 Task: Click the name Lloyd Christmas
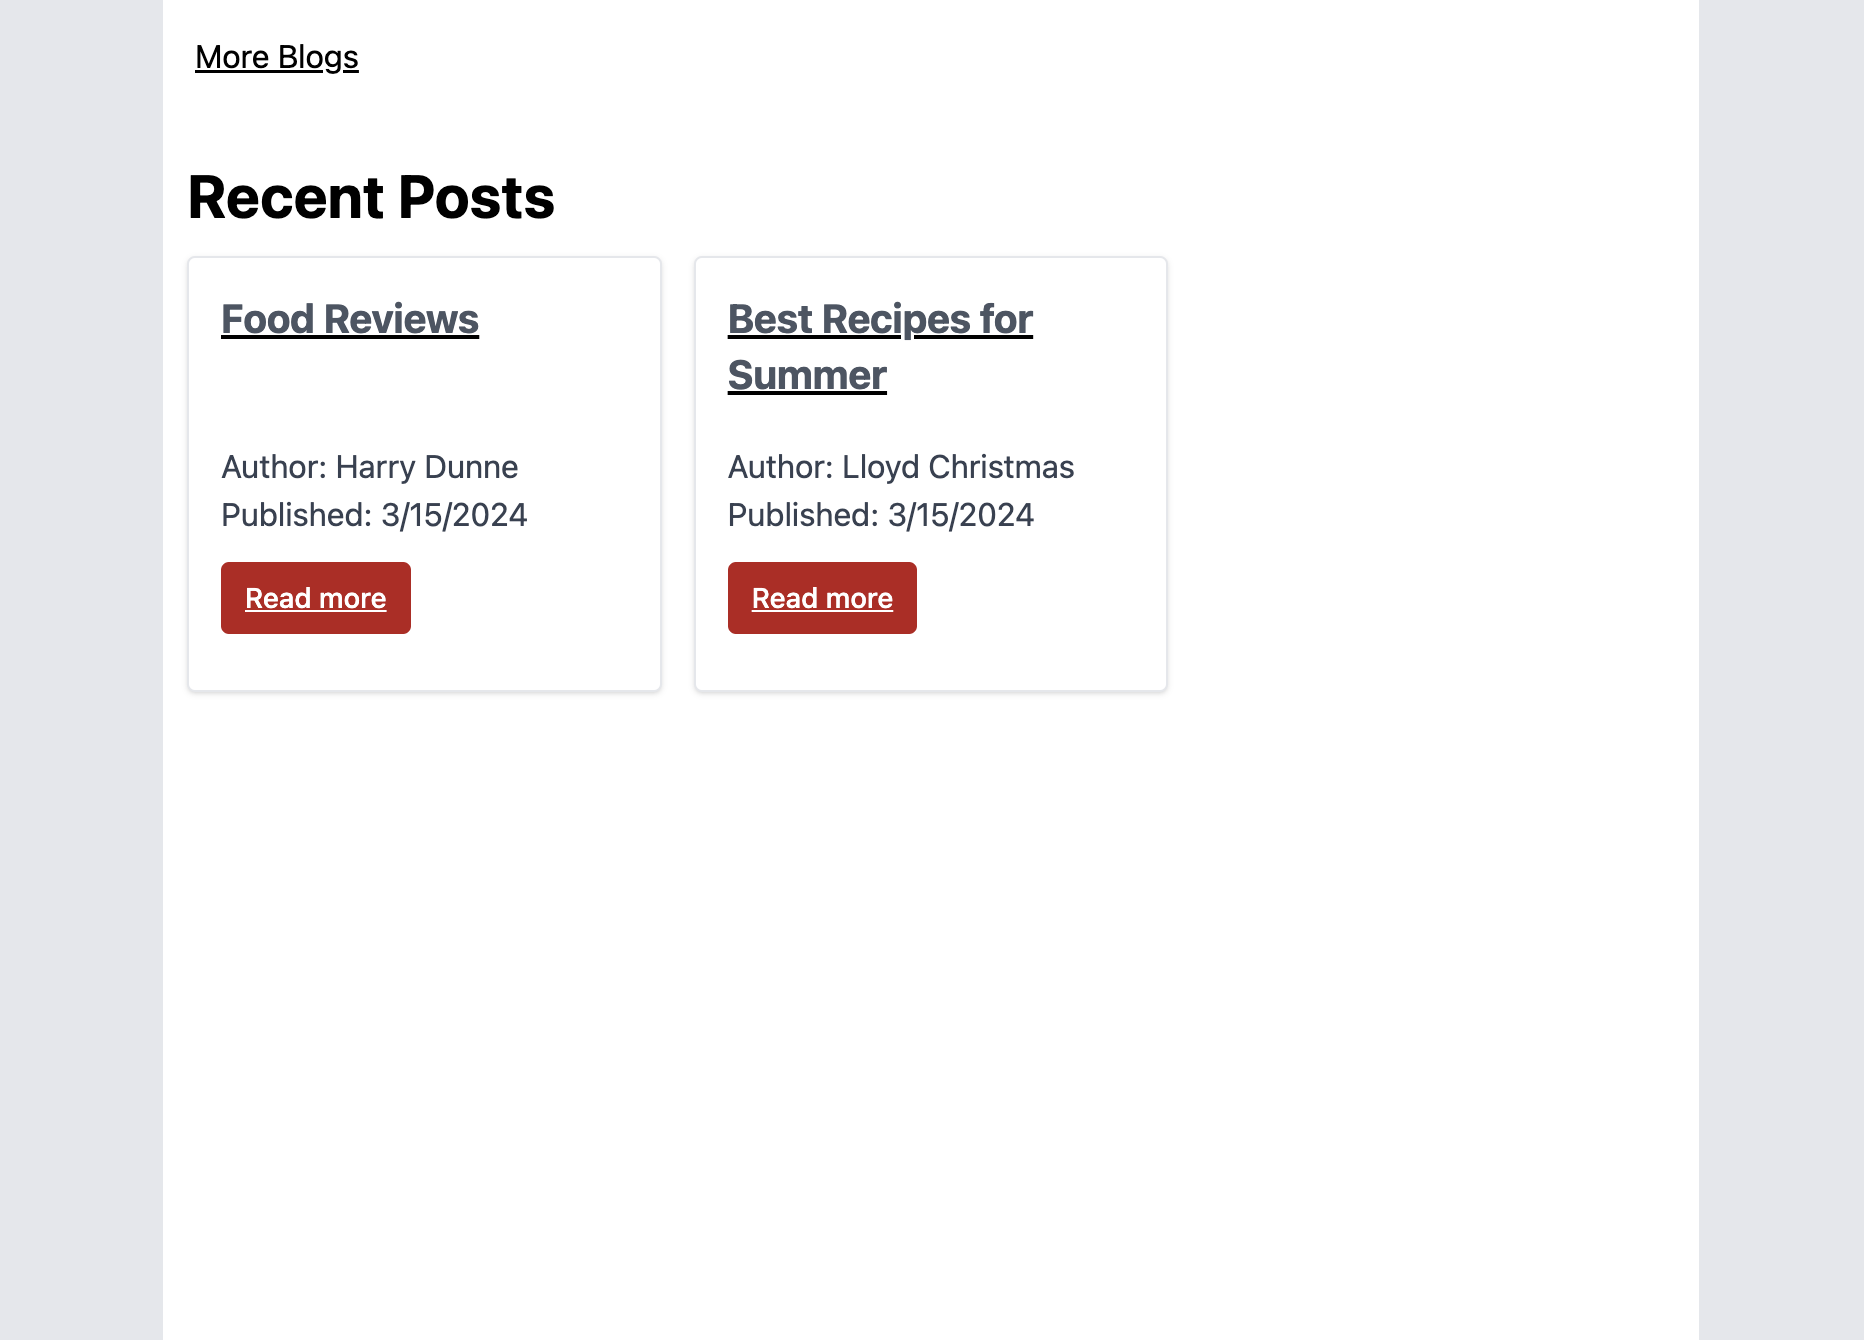[958, 467]
